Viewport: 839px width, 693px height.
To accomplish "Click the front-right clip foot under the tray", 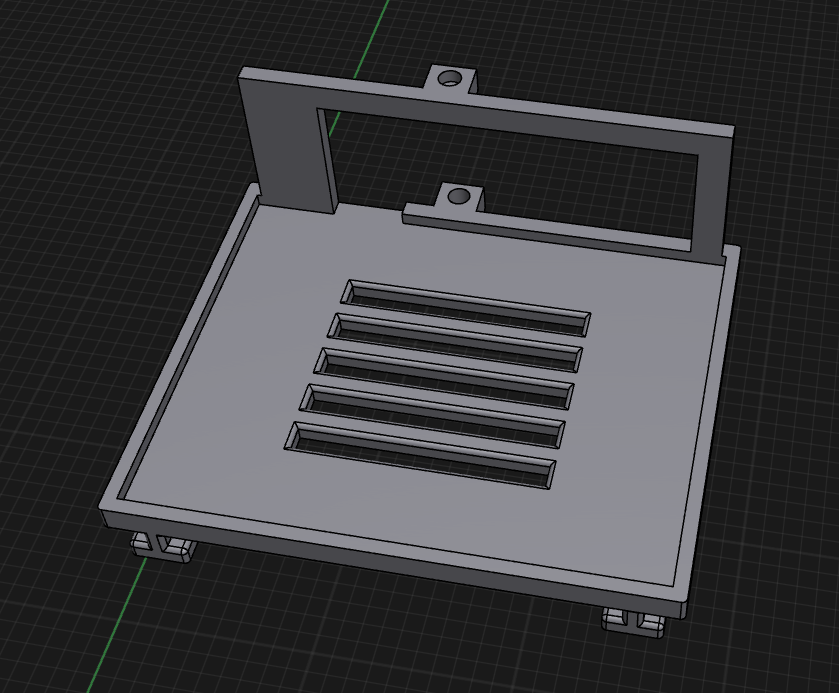I will click(634, 621).
